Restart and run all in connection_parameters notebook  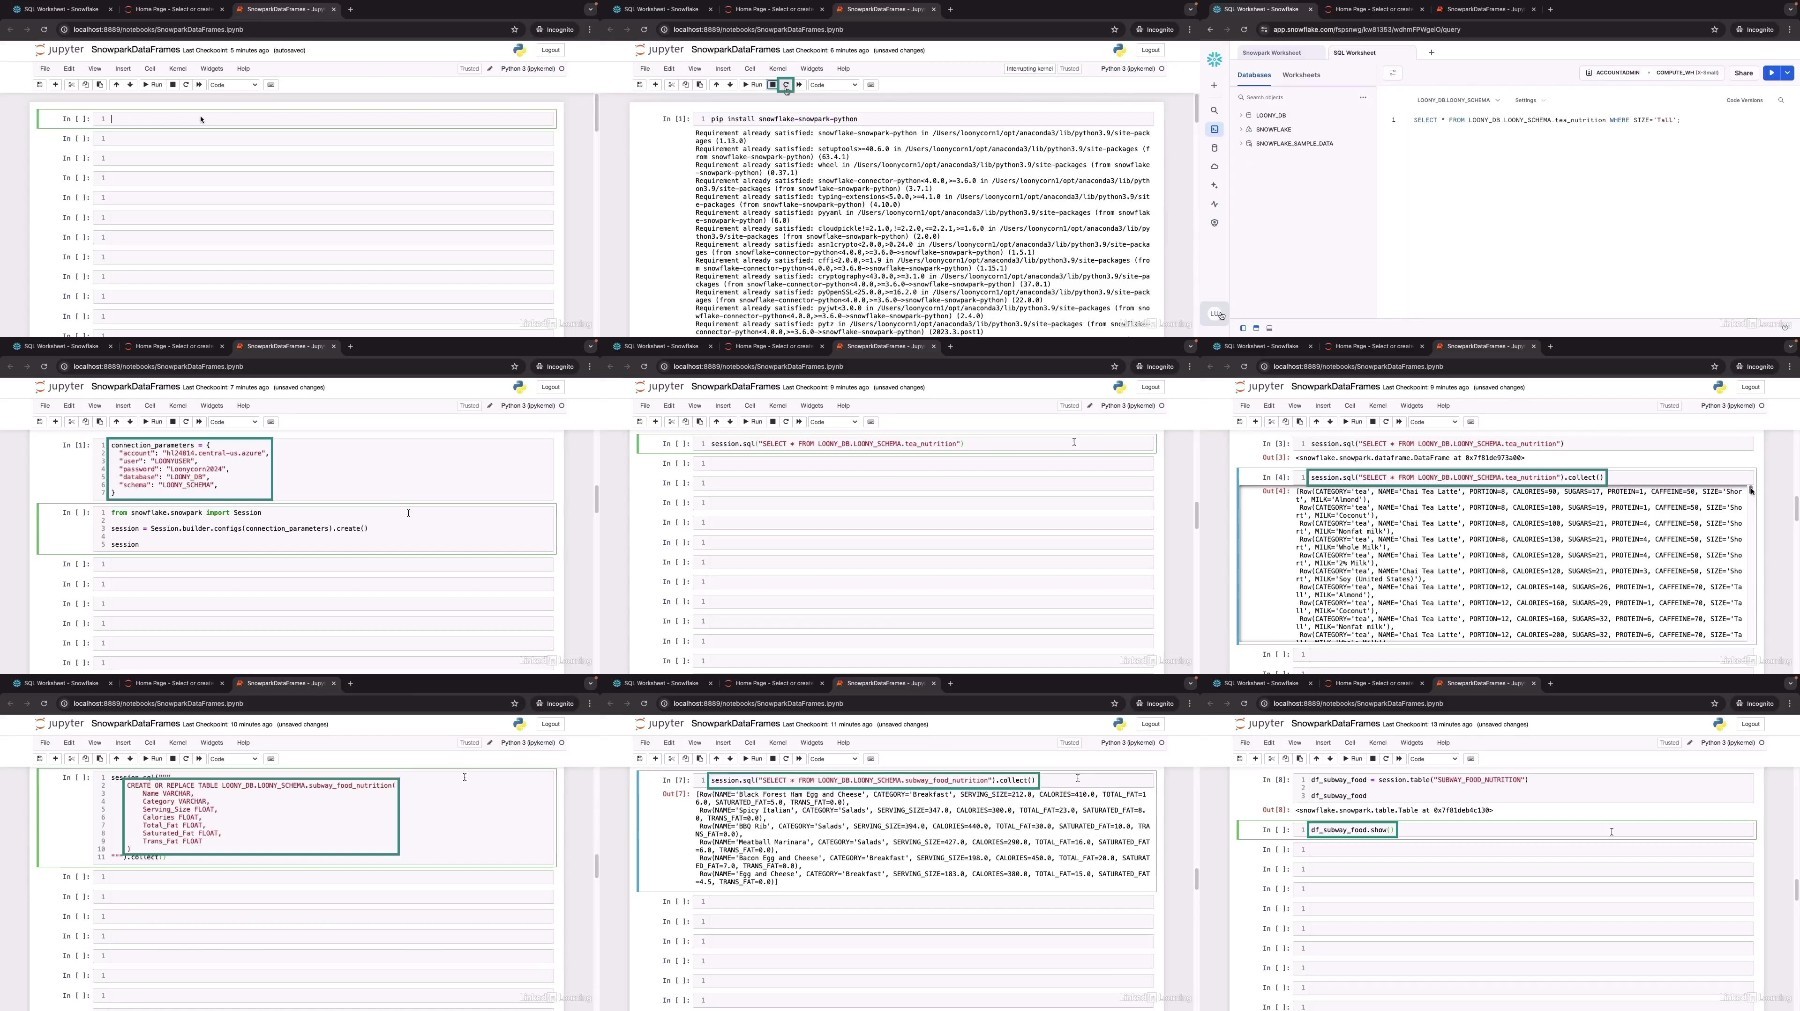(x=199, y=422)
